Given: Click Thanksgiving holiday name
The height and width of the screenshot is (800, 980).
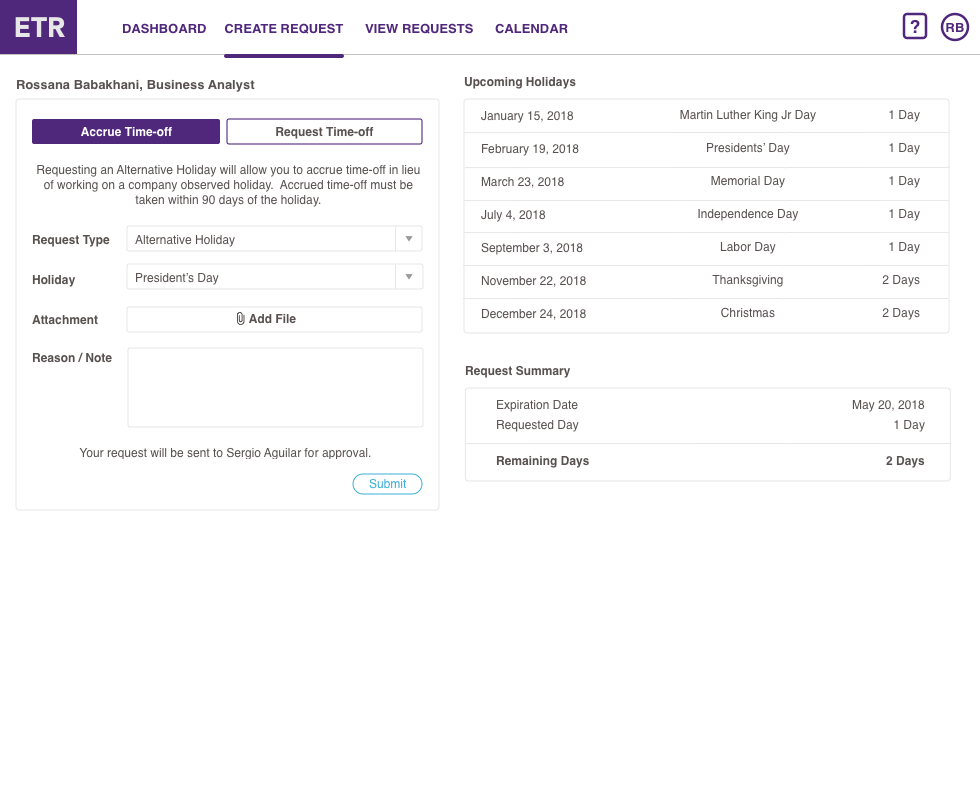Looking at the screenshot, I should tap(748, 281).
